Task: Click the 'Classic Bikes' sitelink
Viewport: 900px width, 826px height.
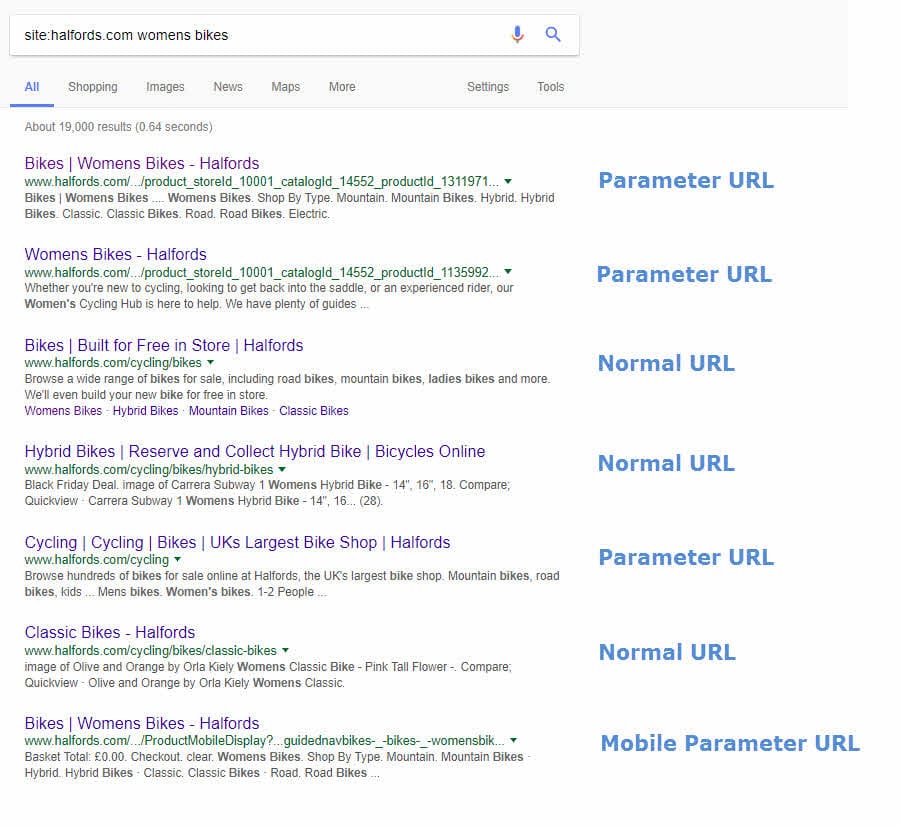Action: [x=314, y=411]
